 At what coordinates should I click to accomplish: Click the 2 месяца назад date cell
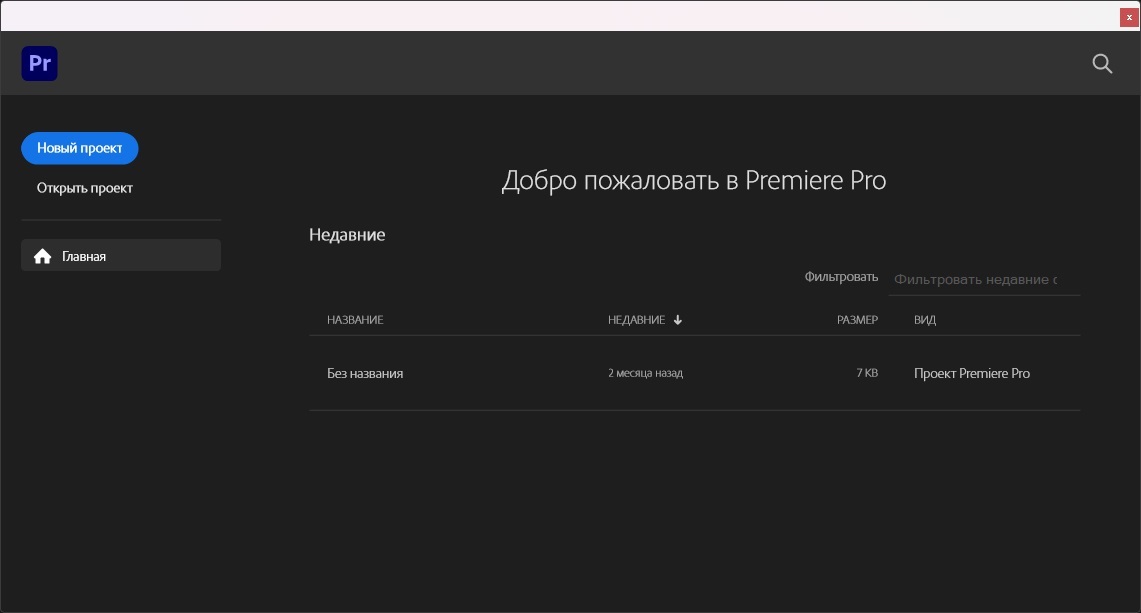click(645, 374)
